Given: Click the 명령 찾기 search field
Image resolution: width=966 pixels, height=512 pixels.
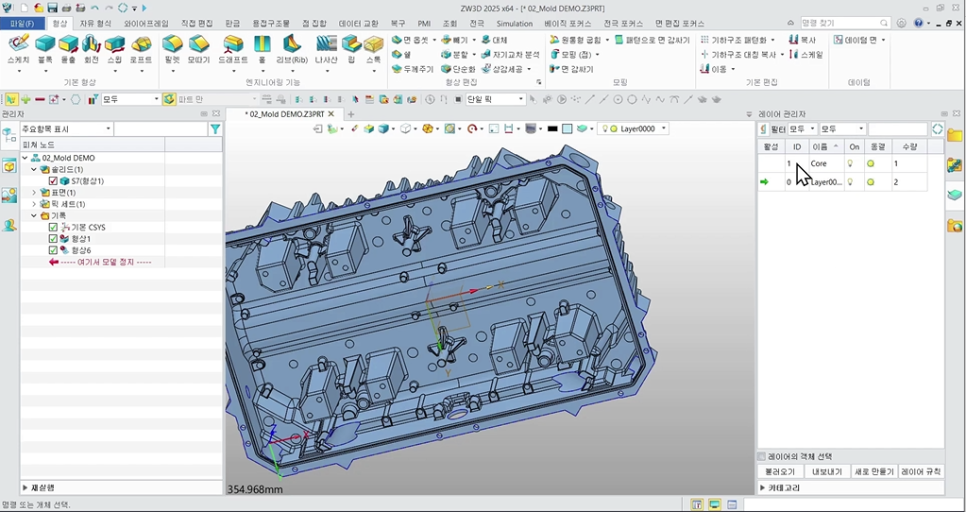Looking at the screenshot, I should (844, 23).
